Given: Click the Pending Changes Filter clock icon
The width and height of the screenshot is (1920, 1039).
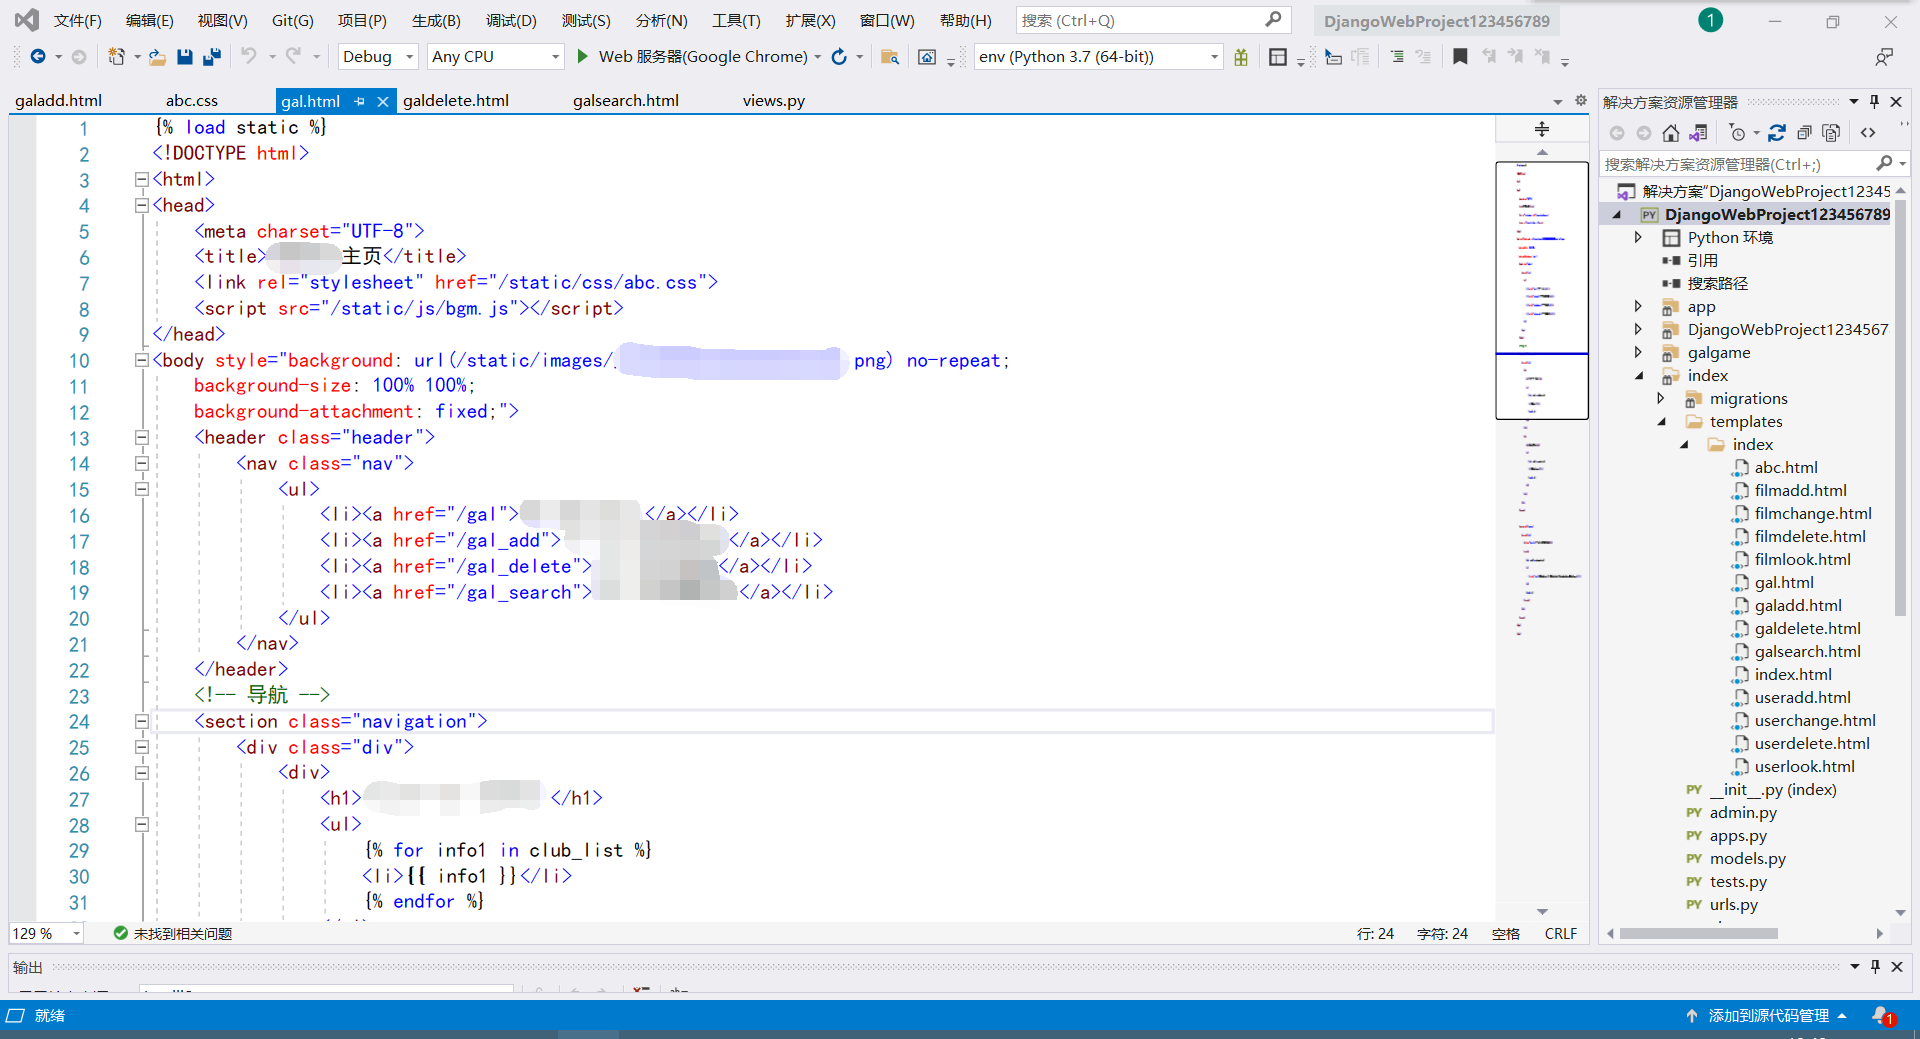Looking at the screenshot, I should pyautogui.click(x=1737, y=133).
